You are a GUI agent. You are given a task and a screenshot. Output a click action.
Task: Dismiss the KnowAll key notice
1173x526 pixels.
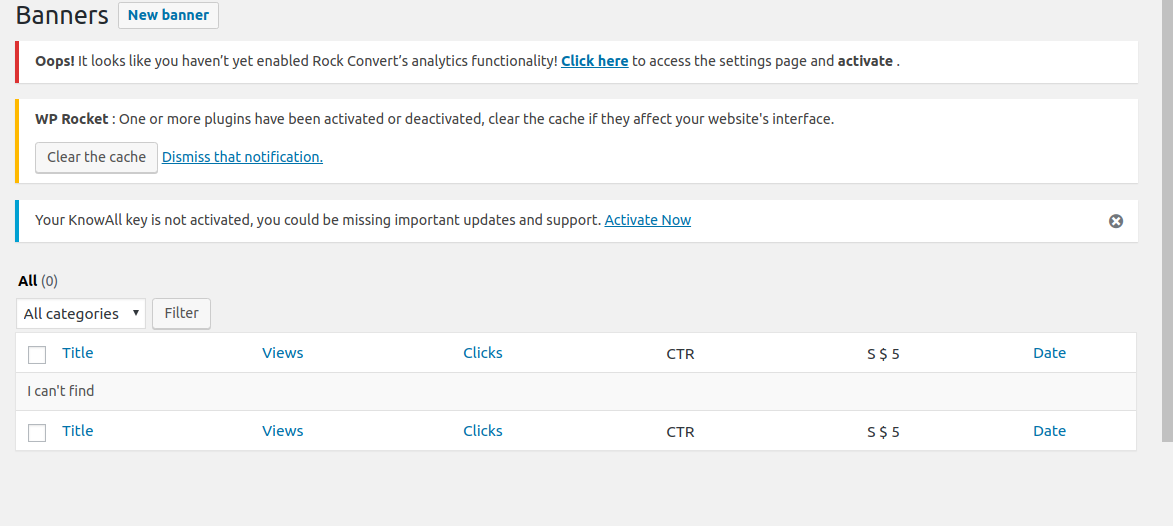point(1115,221)
